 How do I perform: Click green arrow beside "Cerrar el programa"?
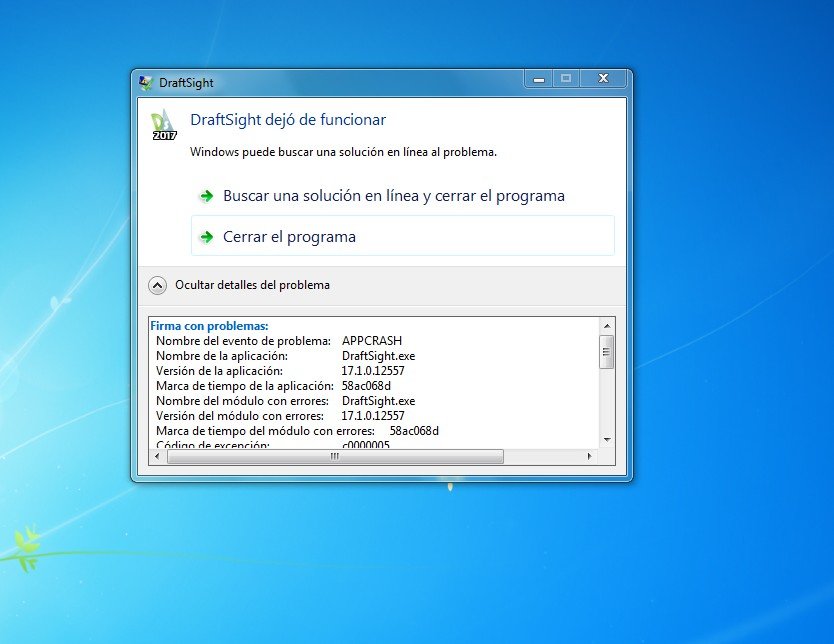coord(206,237)
